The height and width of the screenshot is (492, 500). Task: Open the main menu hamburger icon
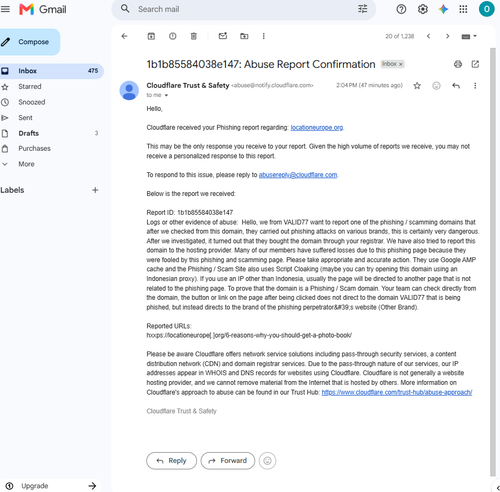(5, 9)
